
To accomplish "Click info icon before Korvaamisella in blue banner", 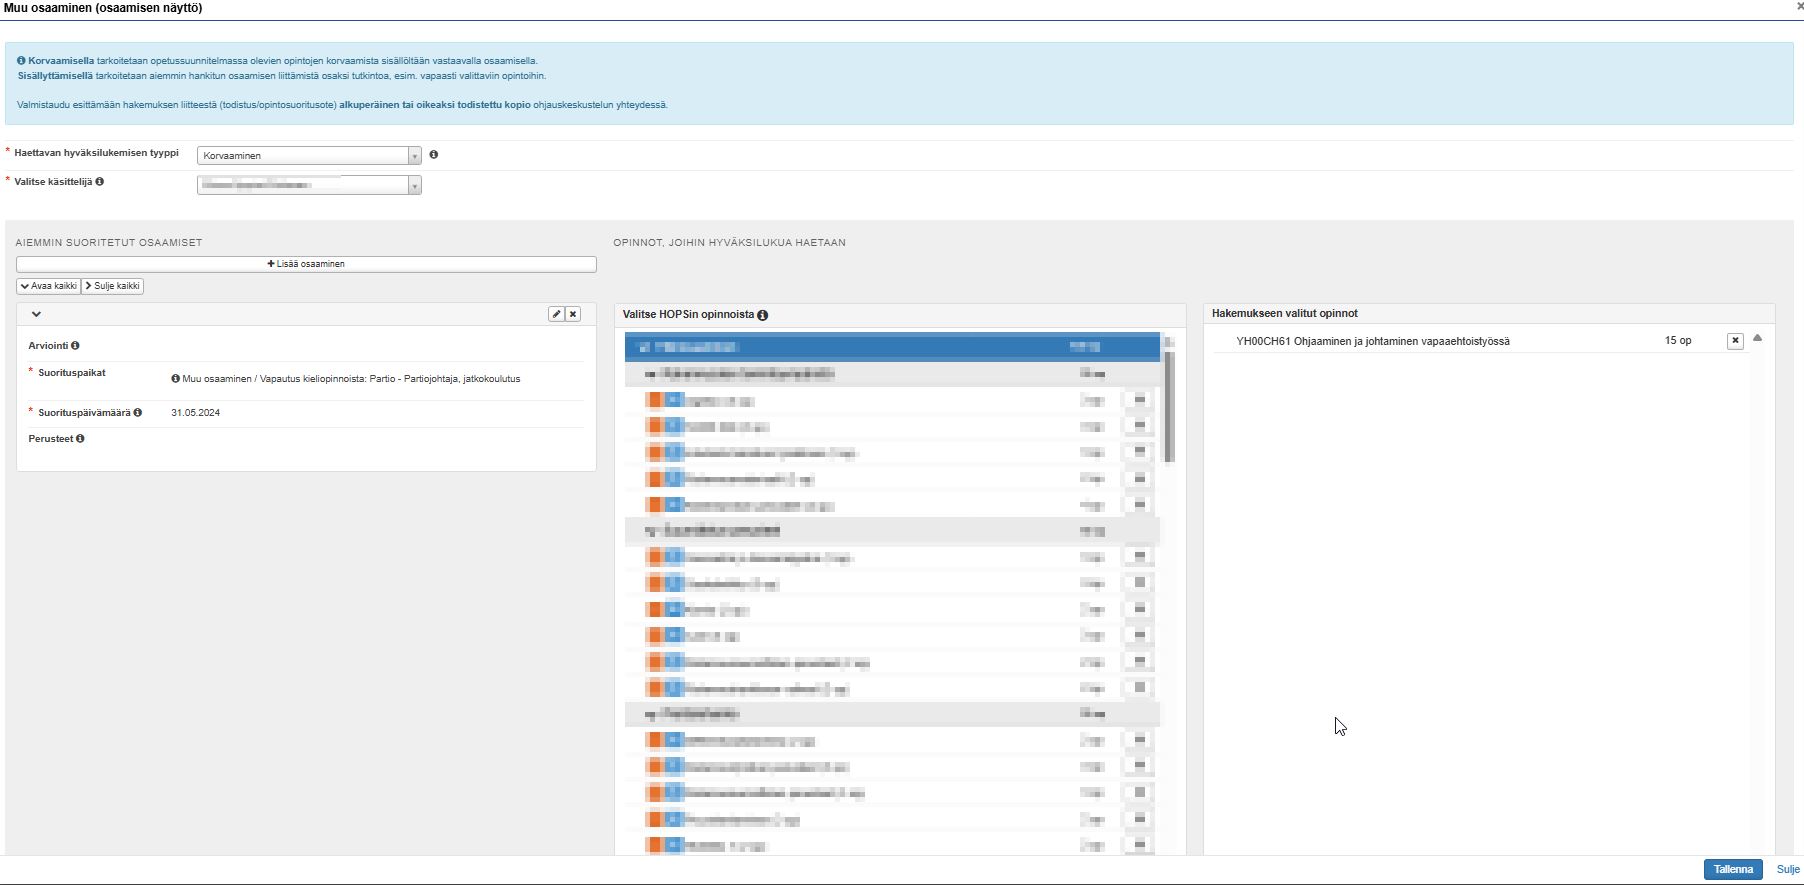I will tap(21, 61).
